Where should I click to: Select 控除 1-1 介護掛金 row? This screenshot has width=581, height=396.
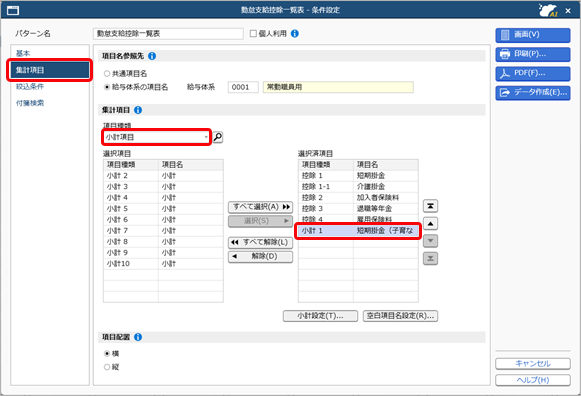[x=358, y=187]
